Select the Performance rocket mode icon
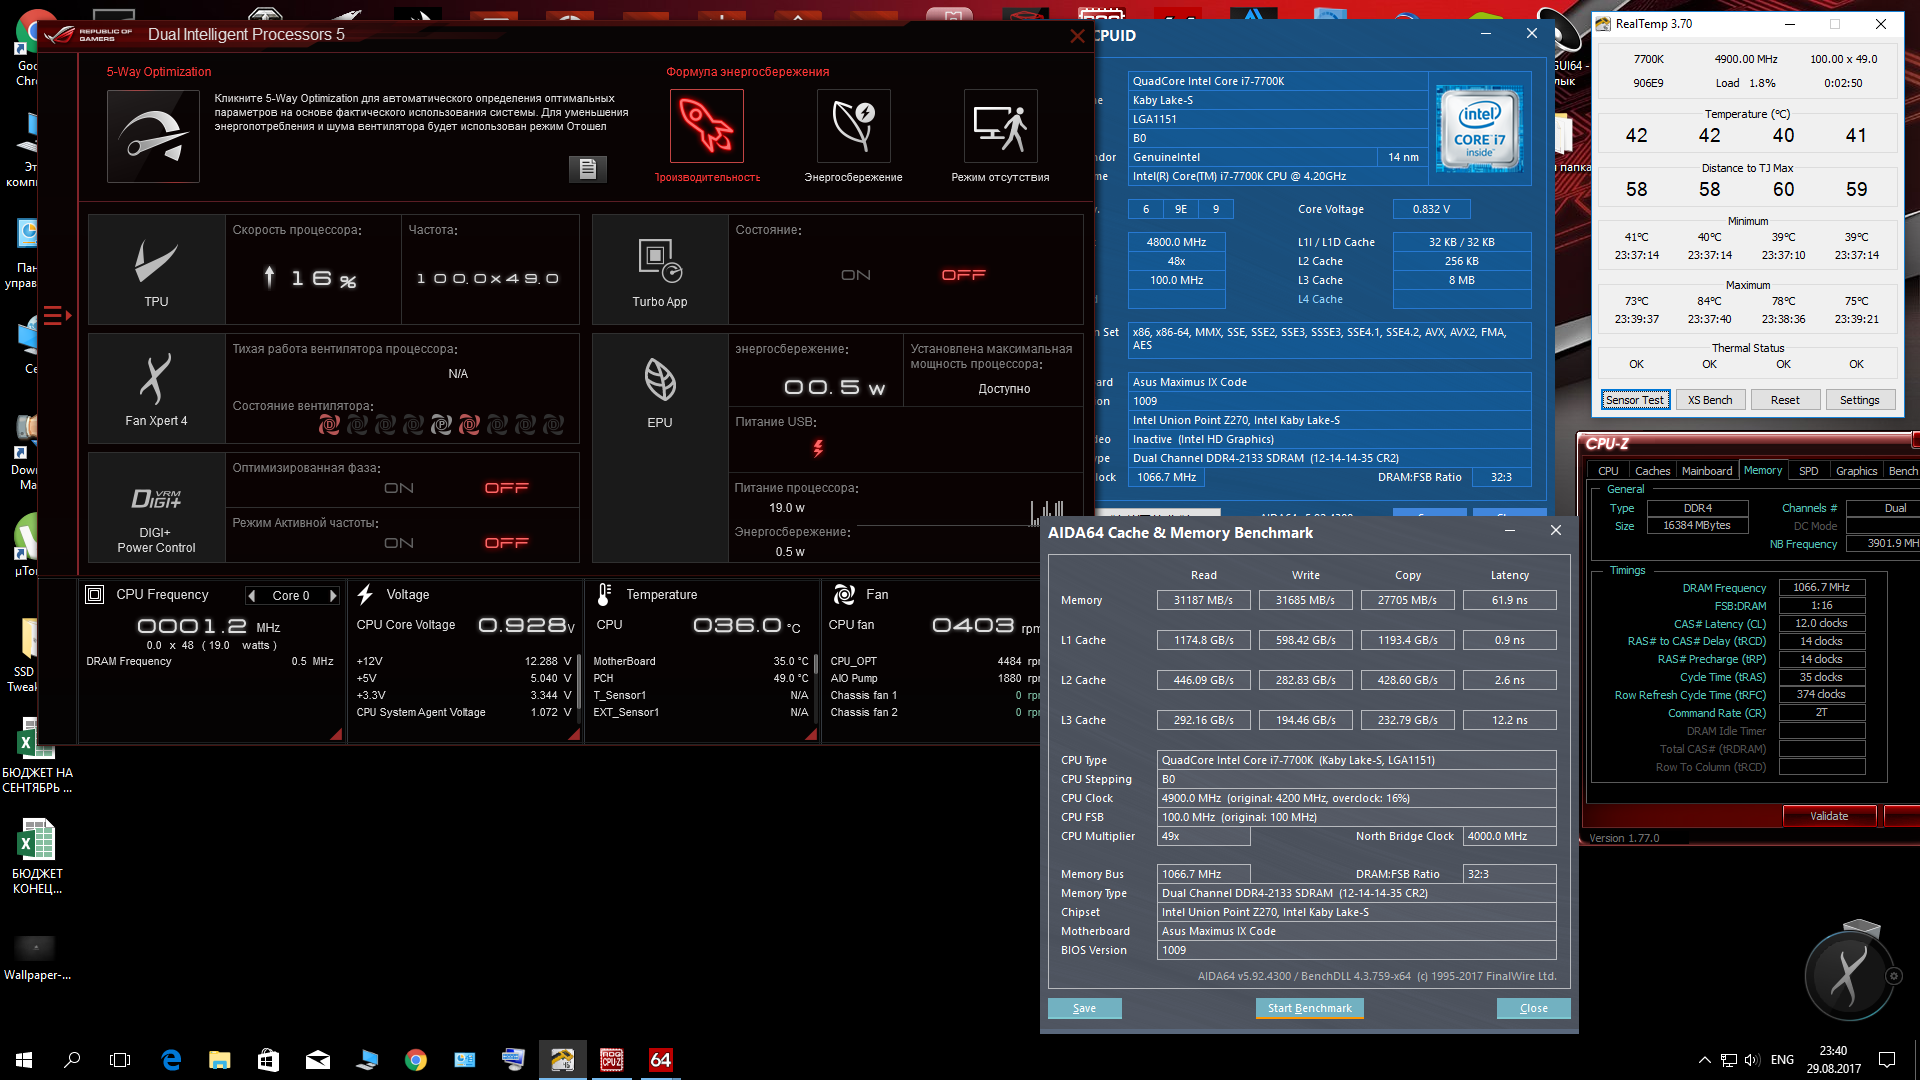This screenshot has height=1080, width=1920. point(706,126)
